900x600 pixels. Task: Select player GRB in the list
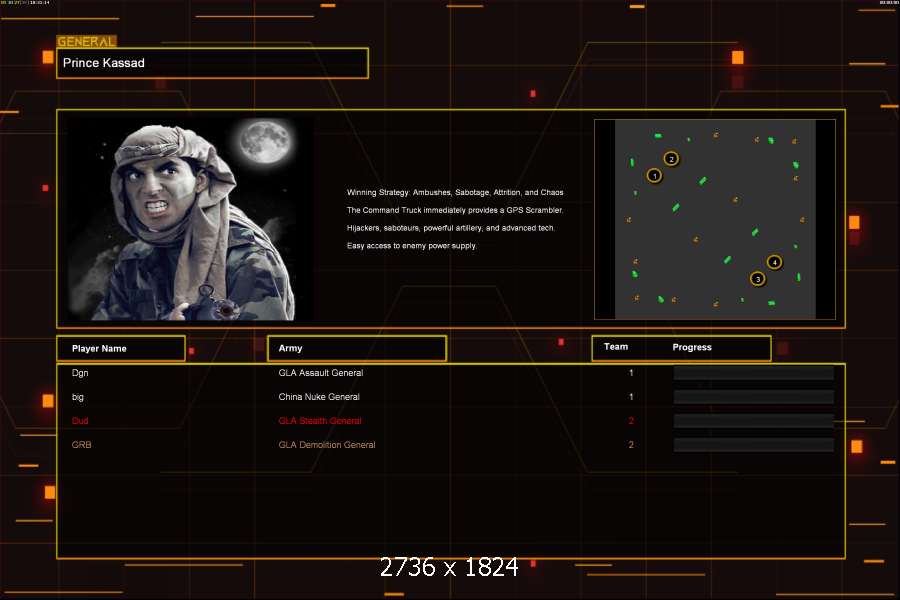pyautogui.click(x=81, y=445)
